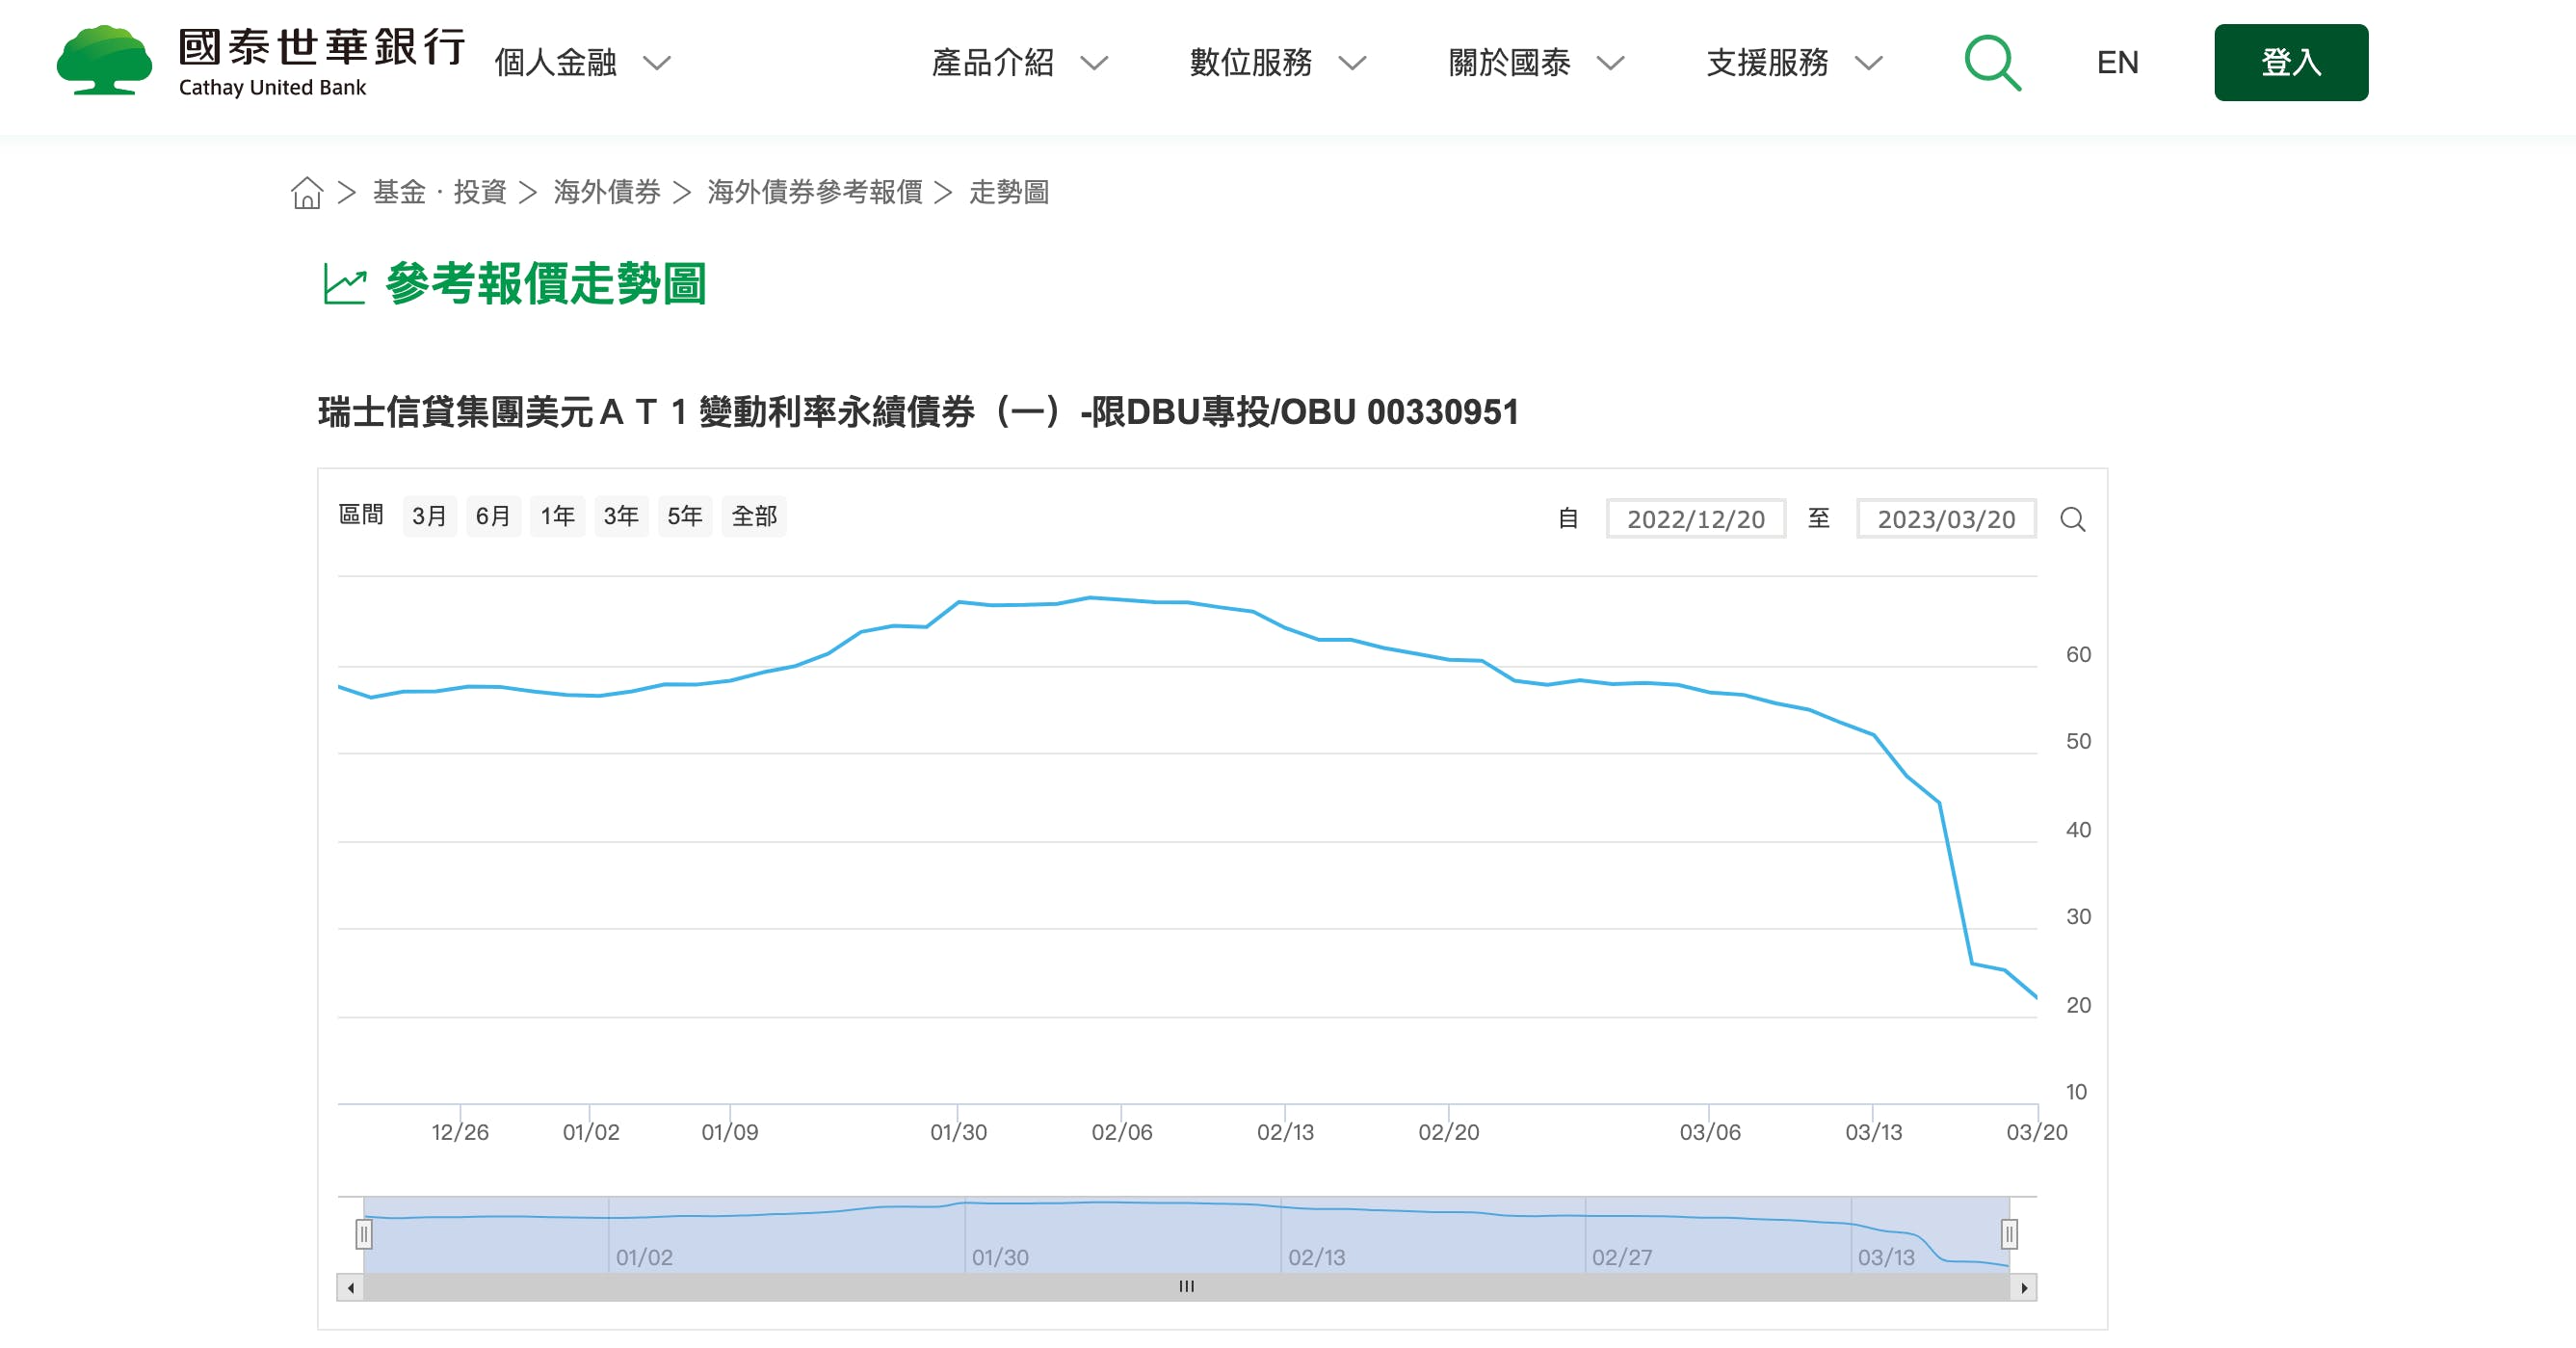
Task: Expand the 數位服務 menu
Action: point(1277,63)
